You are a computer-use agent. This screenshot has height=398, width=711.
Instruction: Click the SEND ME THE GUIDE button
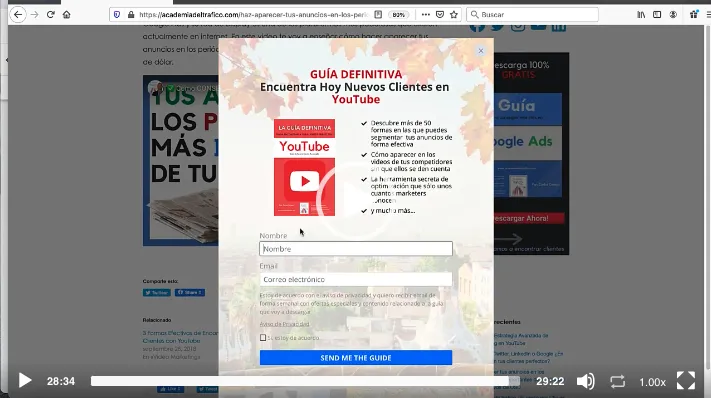(356, 358)
